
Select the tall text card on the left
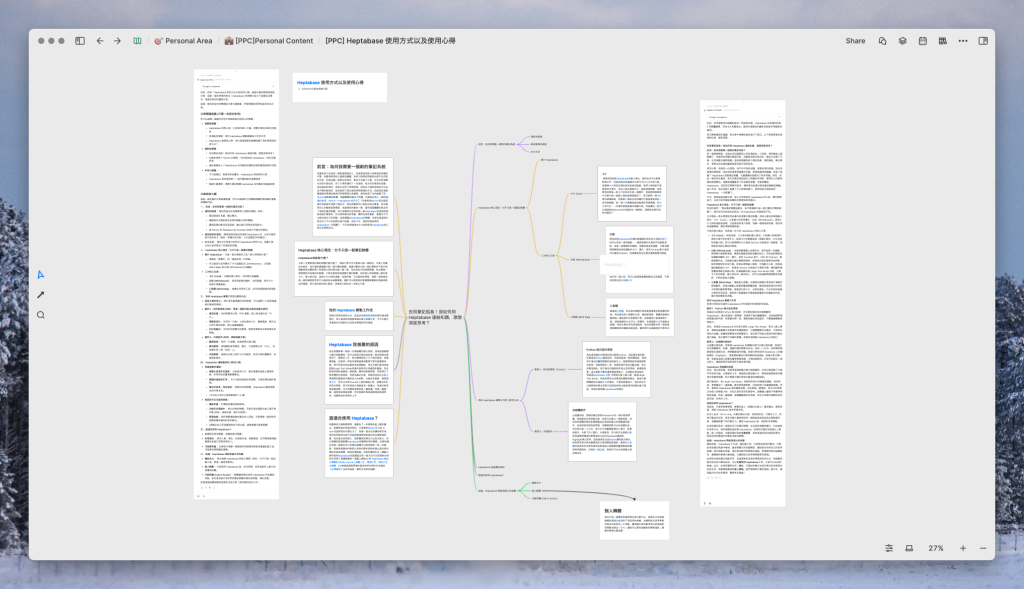236,285
